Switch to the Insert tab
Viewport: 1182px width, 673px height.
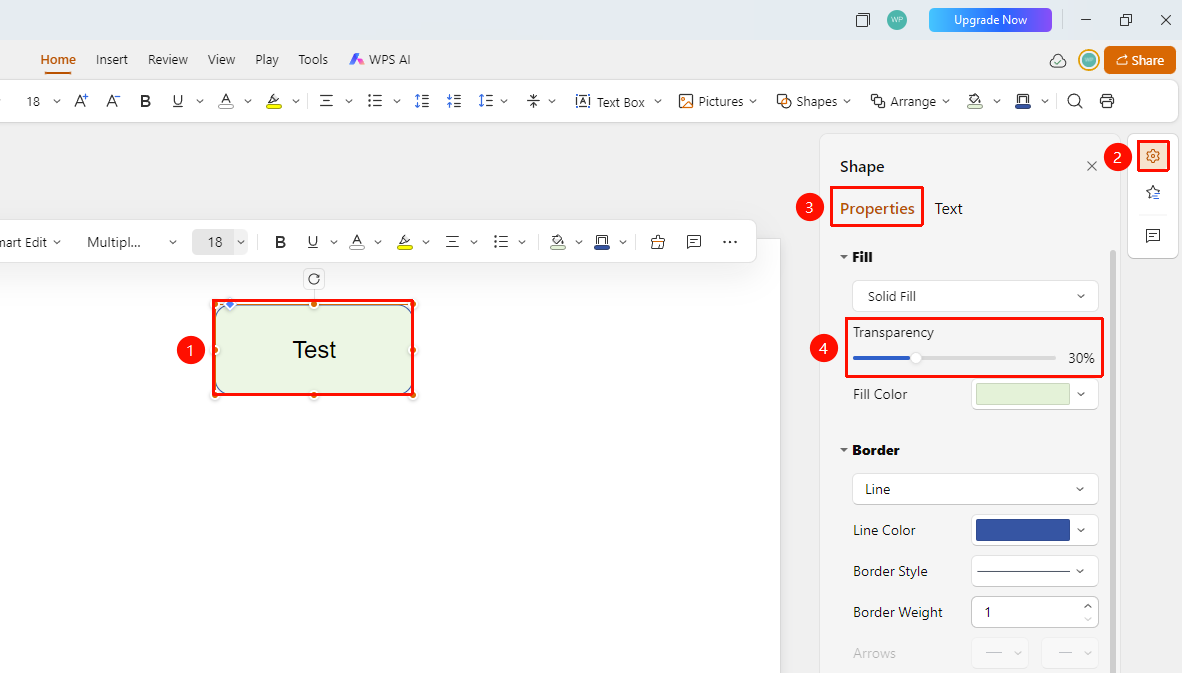(x=112, y=60)
